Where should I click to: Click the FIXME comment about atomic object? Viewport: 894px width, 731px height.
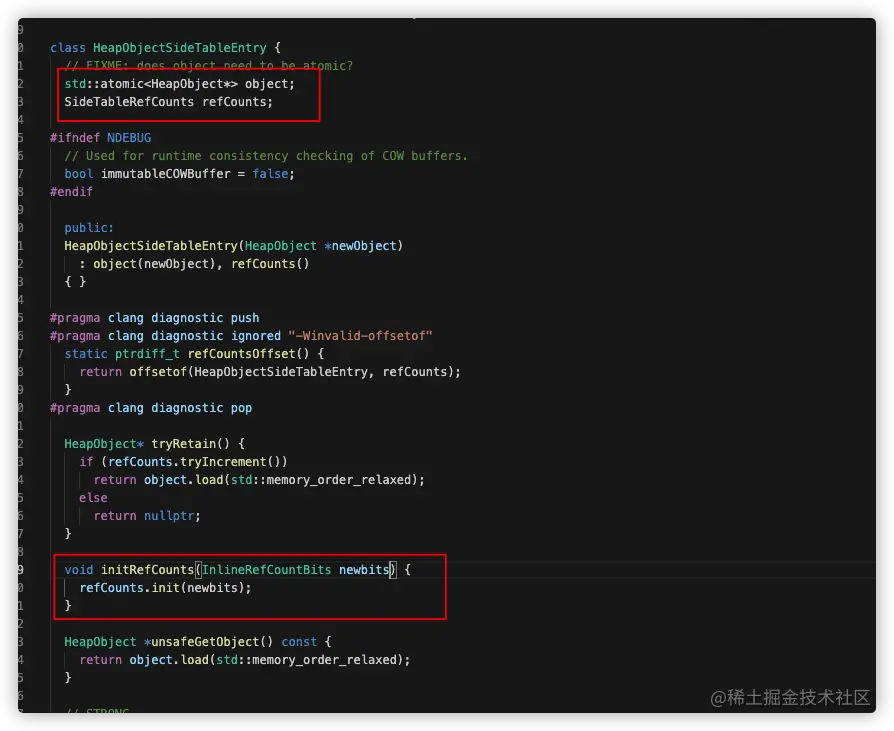(x=209, y=66)
